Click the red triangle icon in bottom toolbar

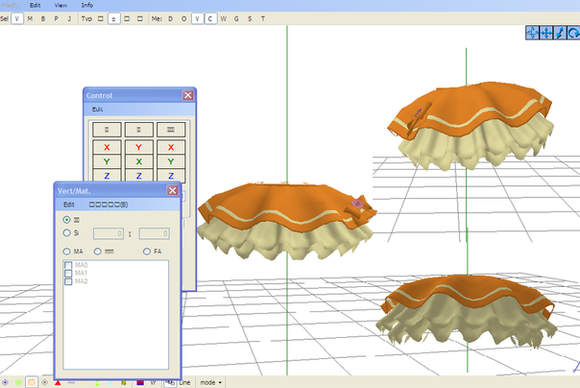click(58, 382)
